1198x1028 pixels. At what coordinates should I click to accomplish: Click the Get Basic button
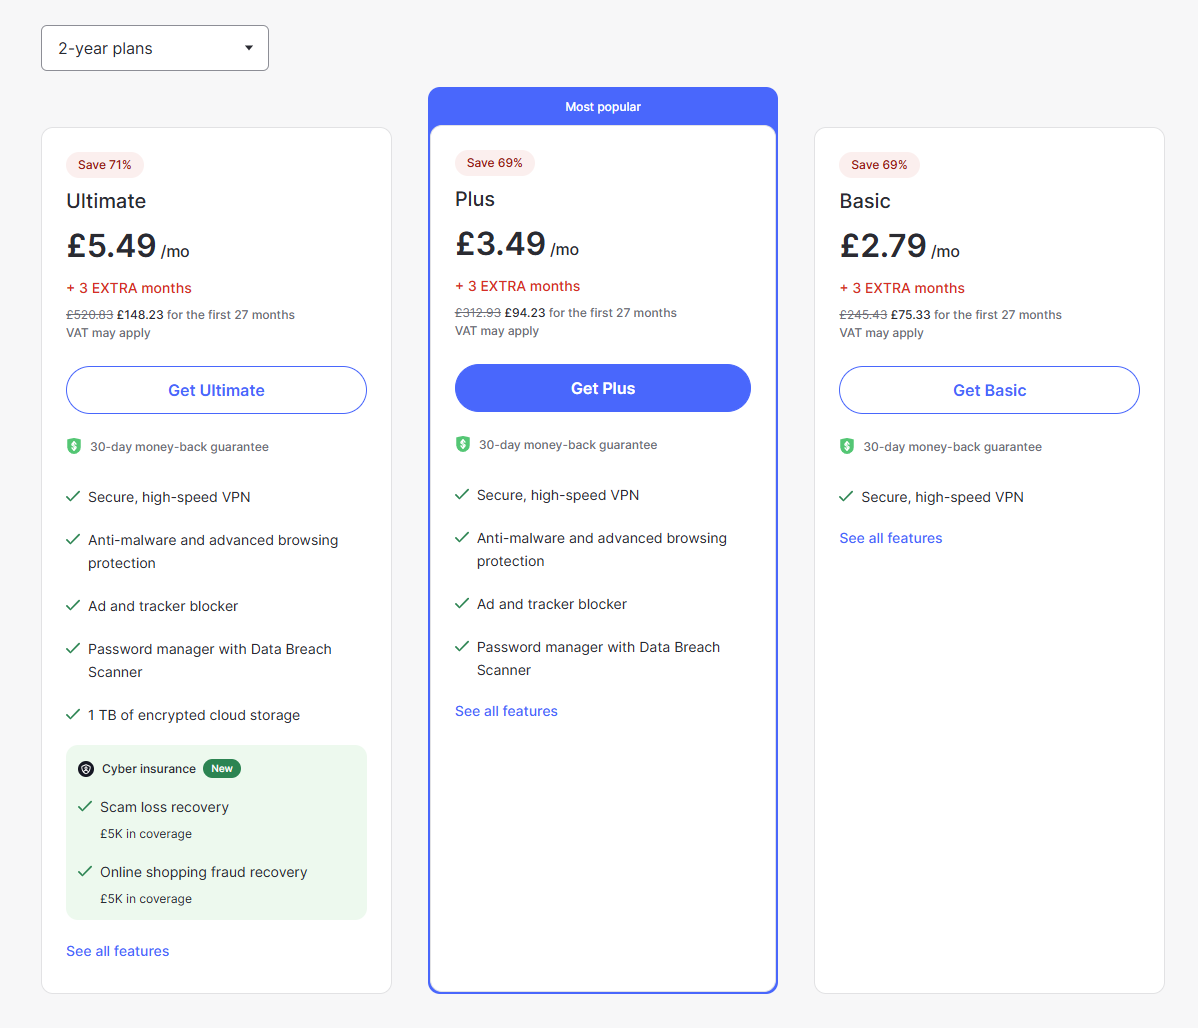[x=989, y=390]
